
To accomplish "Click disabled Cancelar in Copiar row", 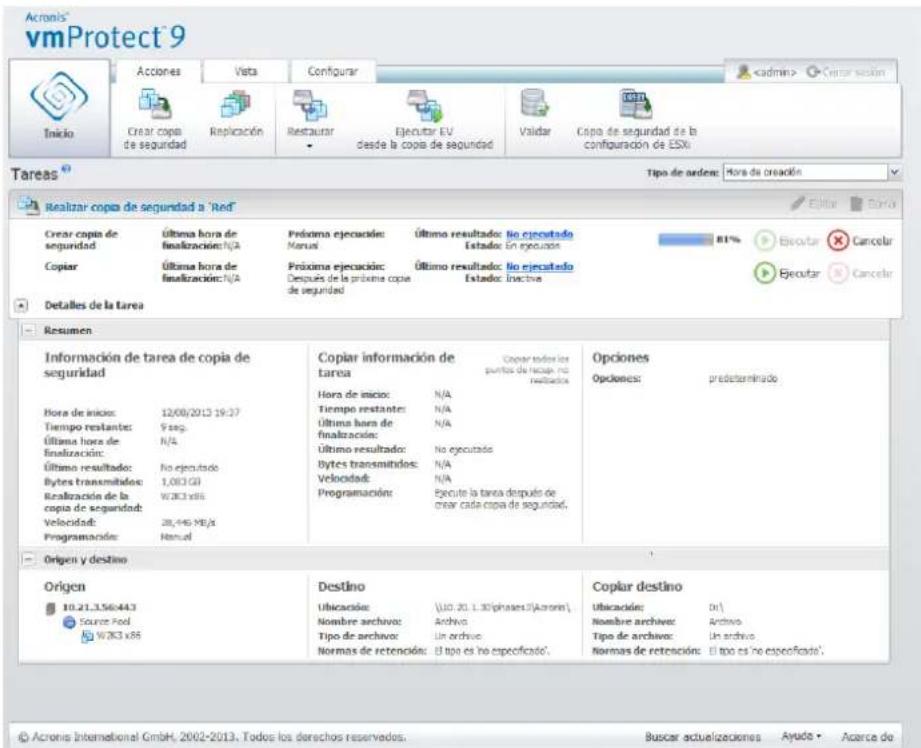I will pyautogui.click(x=860, y=273).
